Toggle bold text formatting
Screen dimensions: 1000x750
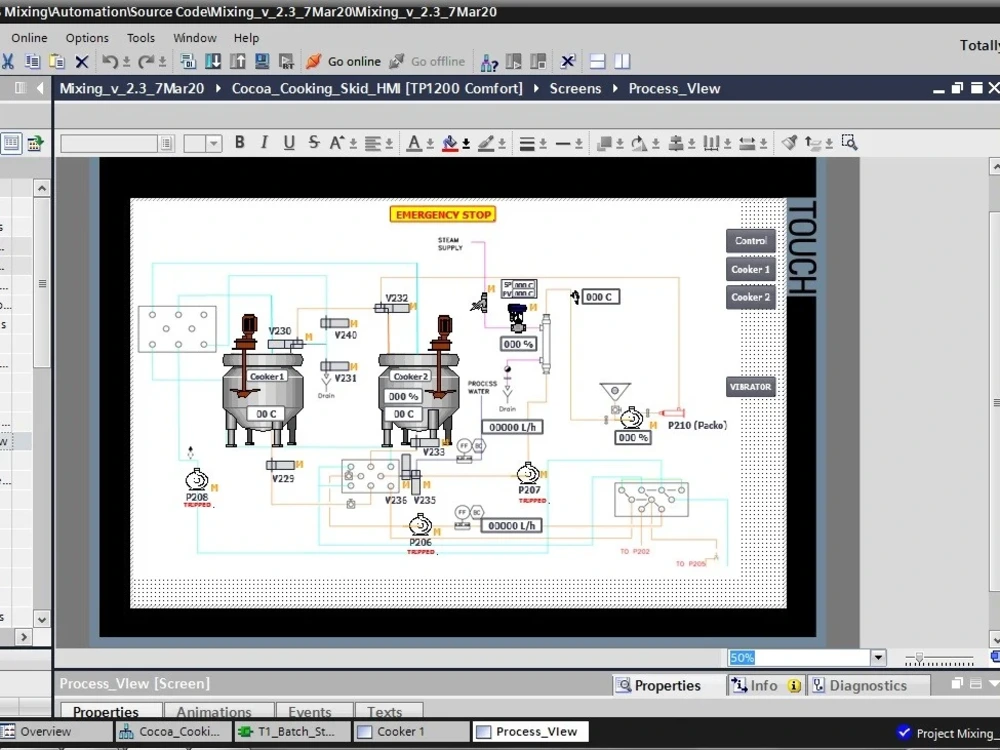coord(239,142)
